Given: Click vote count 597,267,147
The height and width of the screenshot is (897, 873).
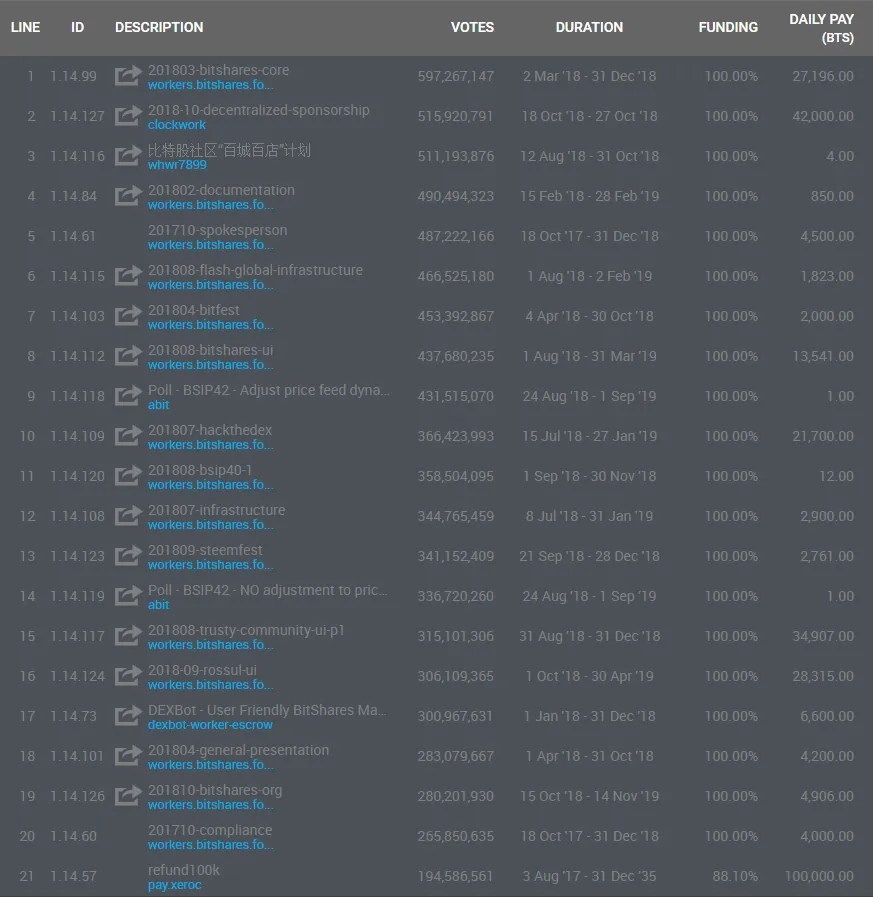Looking at the screenshot, I should pyautogui.click(x=456, y=76).
